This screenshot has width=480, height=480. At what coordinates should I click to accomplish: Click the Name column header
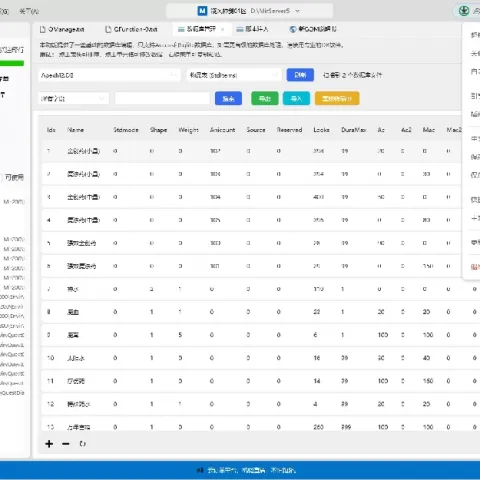point(76,130)
